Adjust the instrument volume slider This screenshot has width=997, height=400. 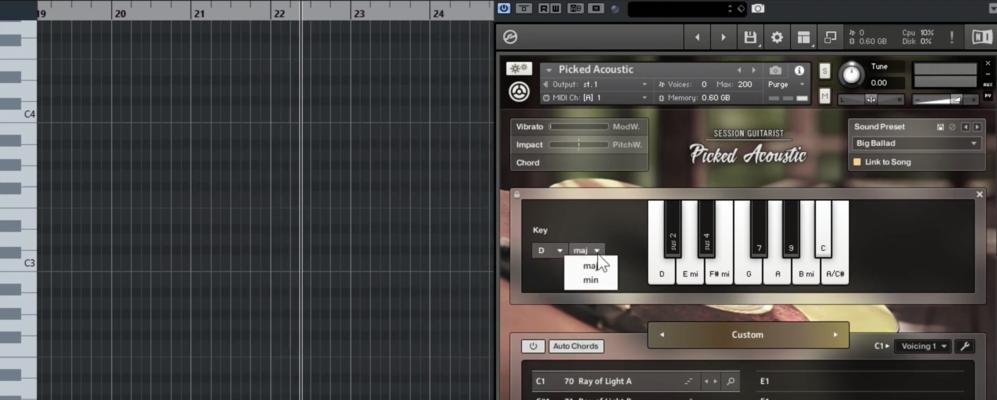(x=945, y=99)
